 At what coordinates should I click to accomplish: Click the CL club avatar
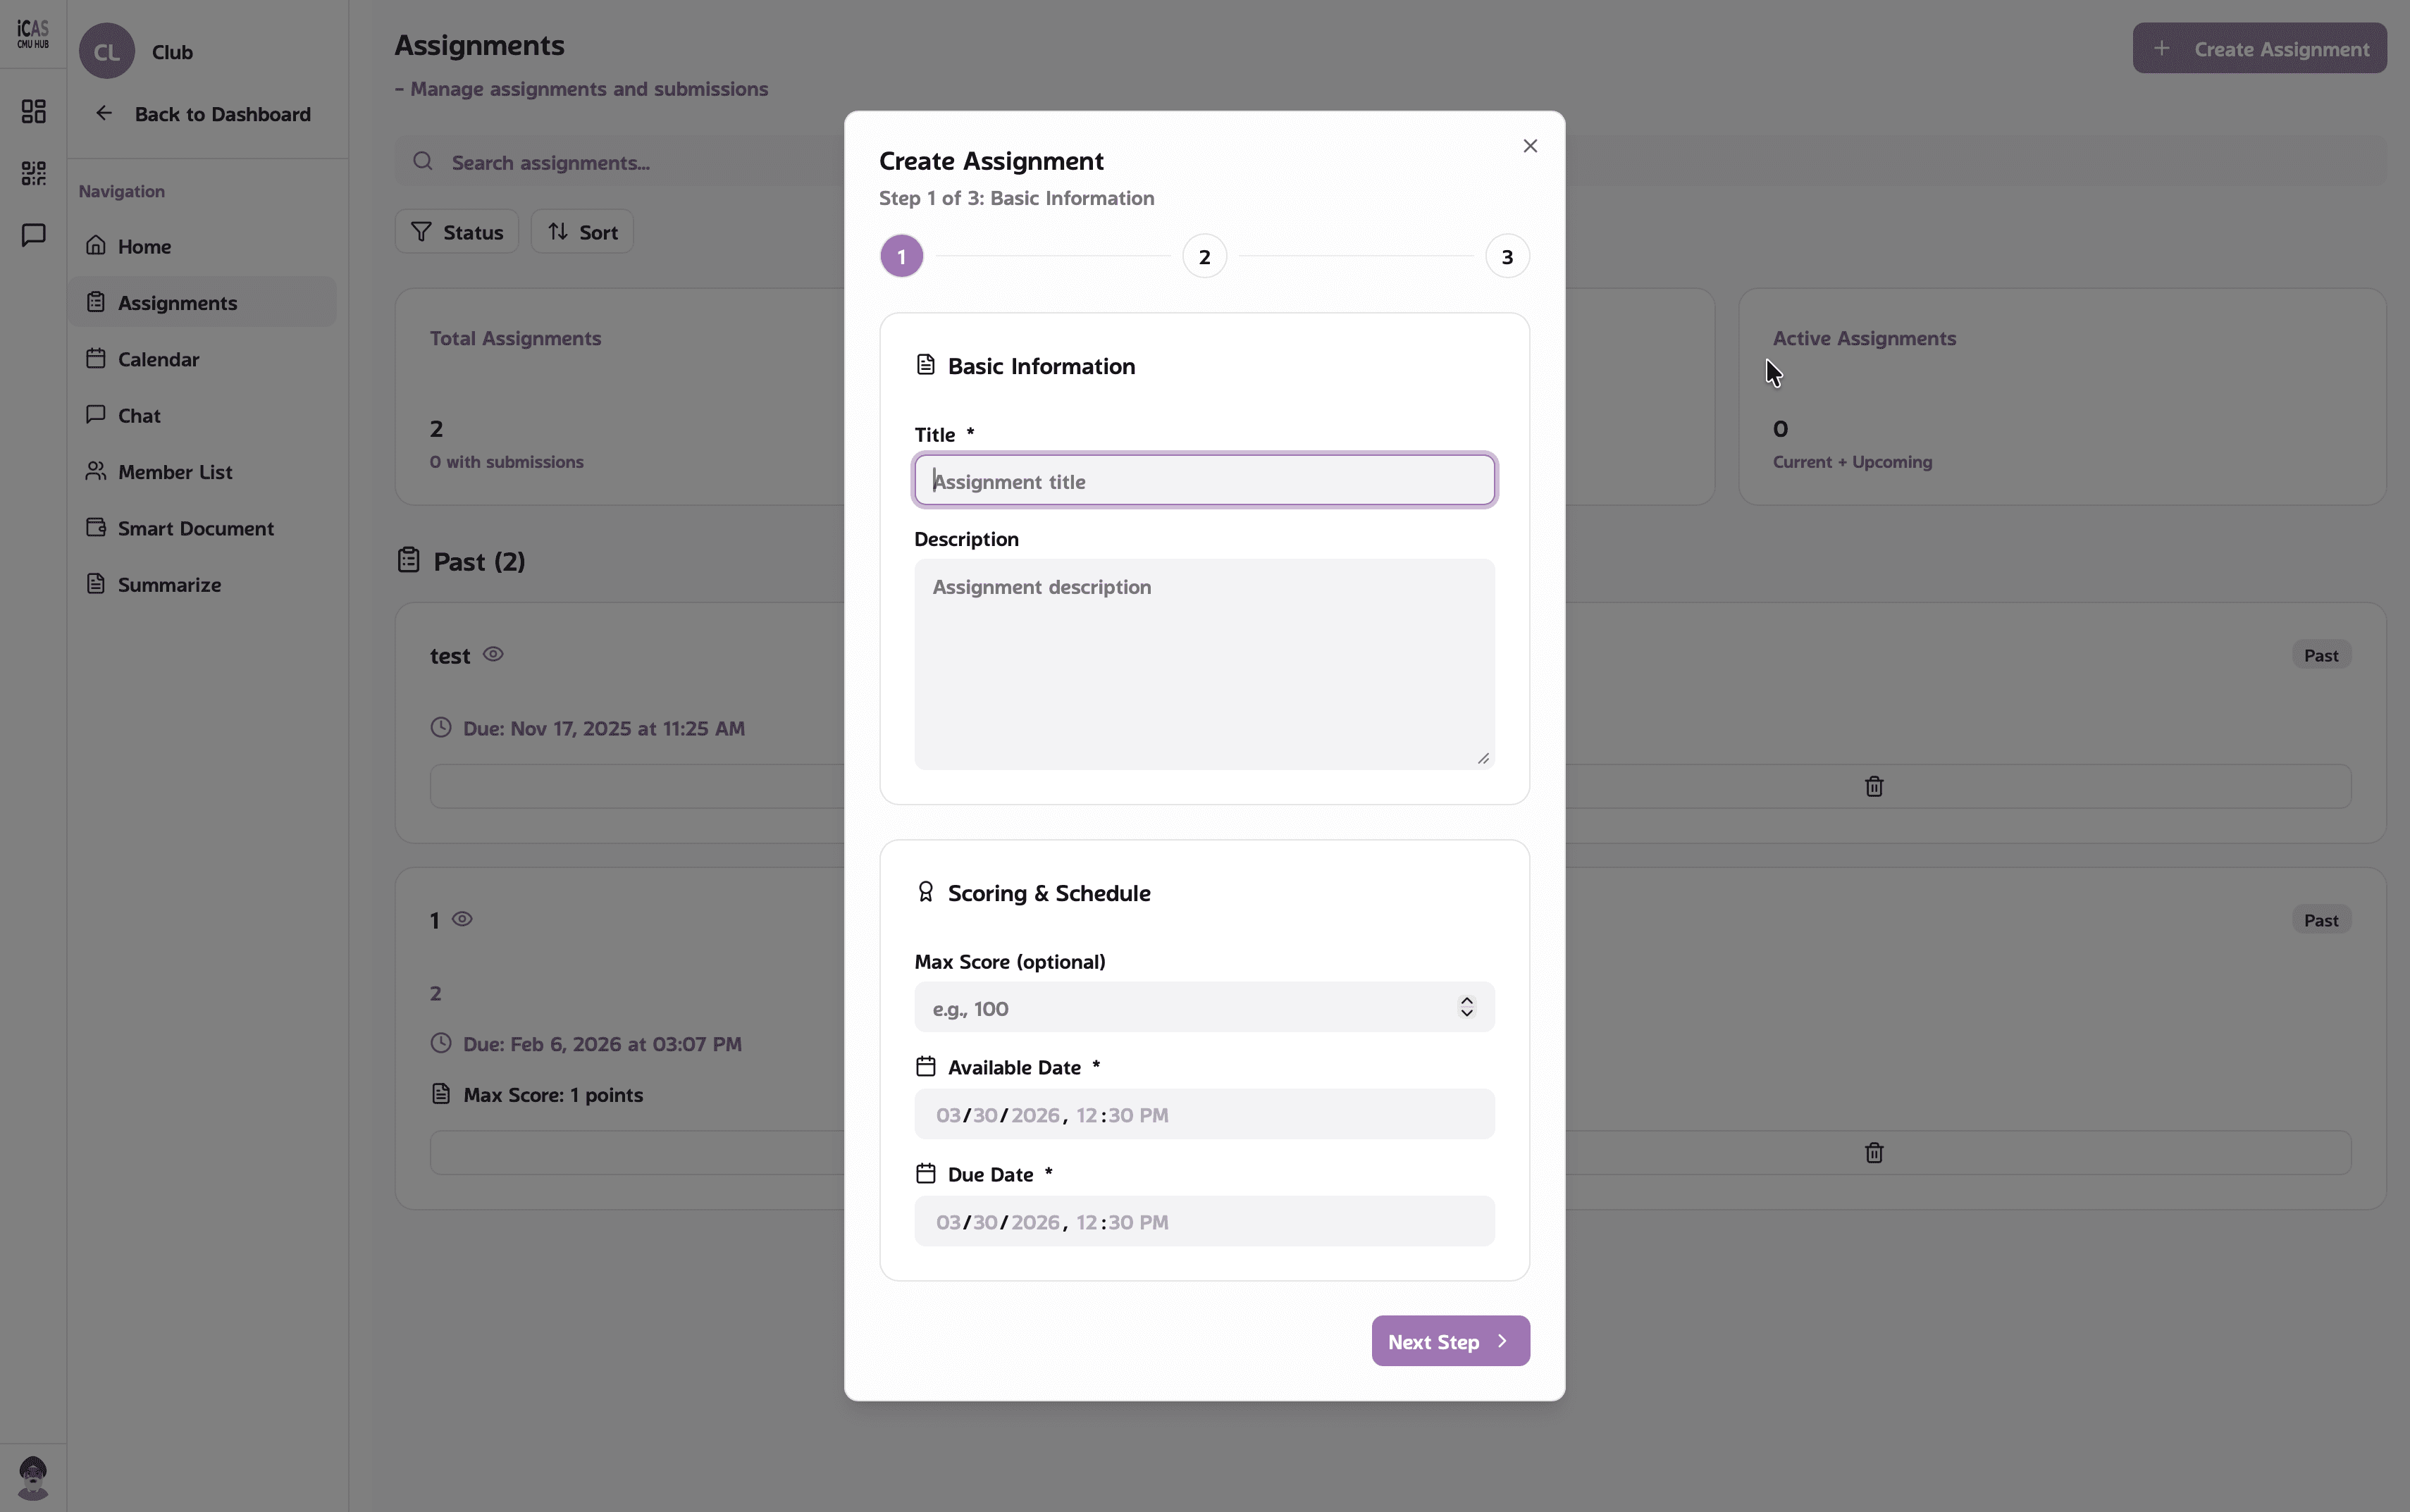pos(107,51)
